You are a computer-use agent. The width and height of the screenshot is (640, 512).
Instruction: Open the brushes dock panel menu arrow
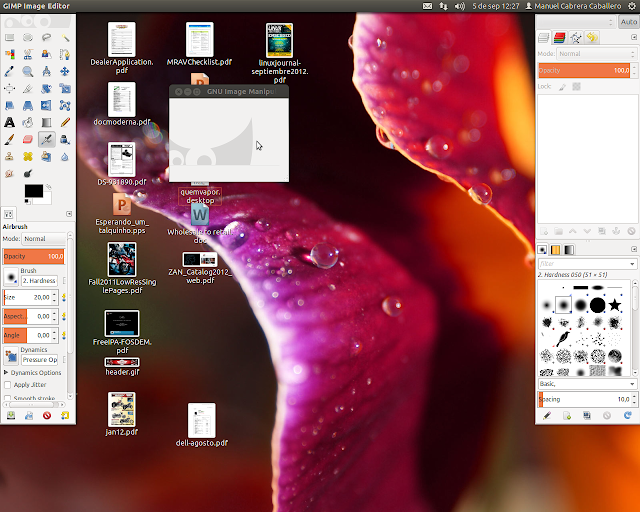(x=634, y=249)
